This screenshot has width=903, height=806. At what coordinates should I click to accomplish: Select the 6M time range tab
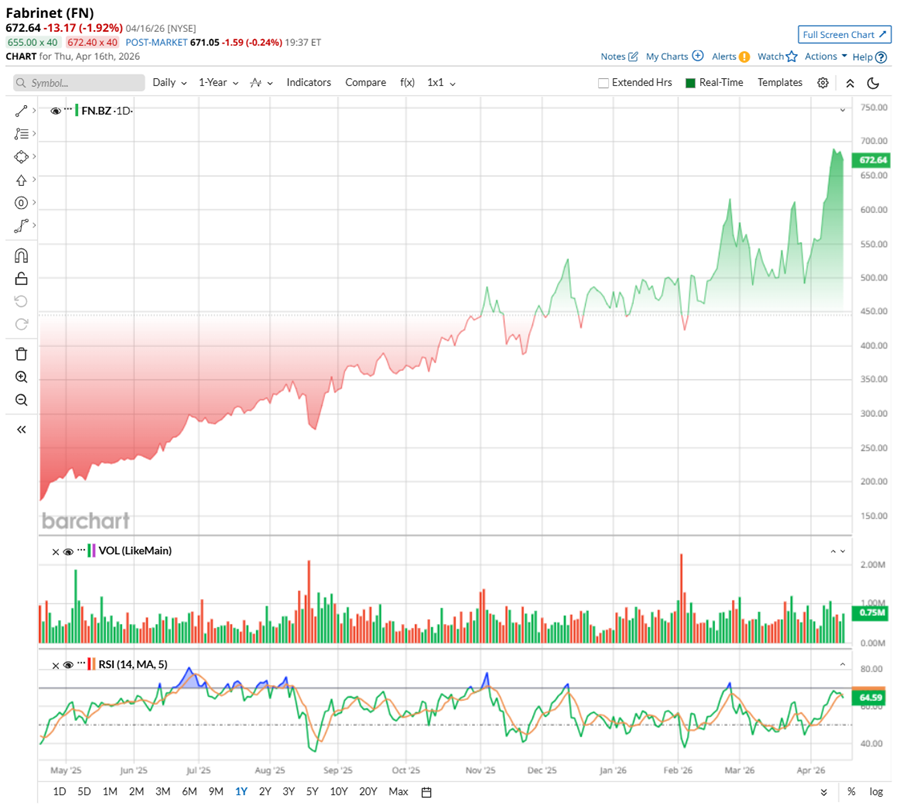coord(189,791)
